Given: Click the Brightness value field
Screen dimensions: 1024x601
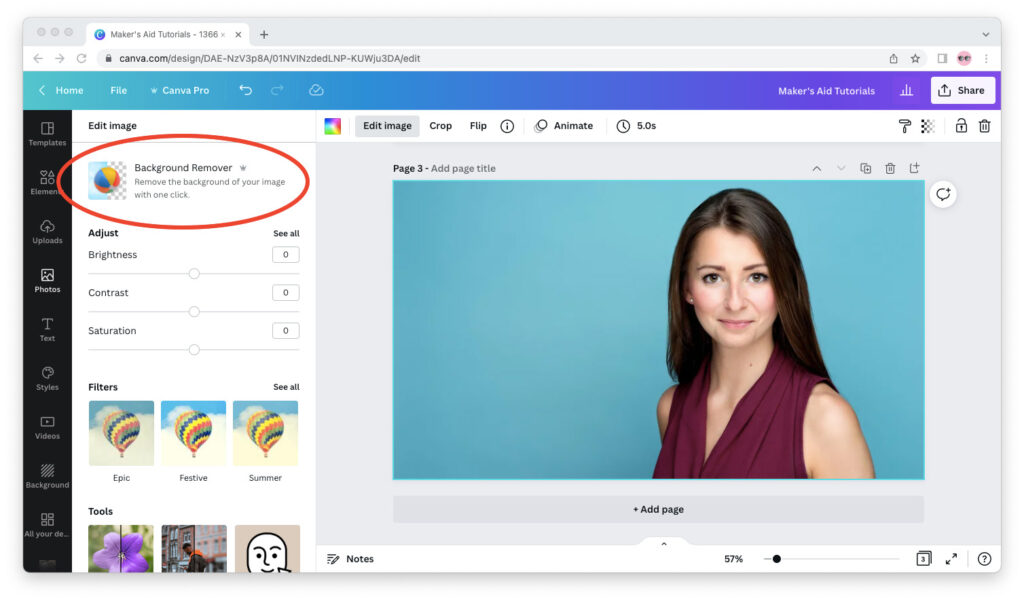Looking at the screenshot, I should pyautogui.click(x=285, y=255).
